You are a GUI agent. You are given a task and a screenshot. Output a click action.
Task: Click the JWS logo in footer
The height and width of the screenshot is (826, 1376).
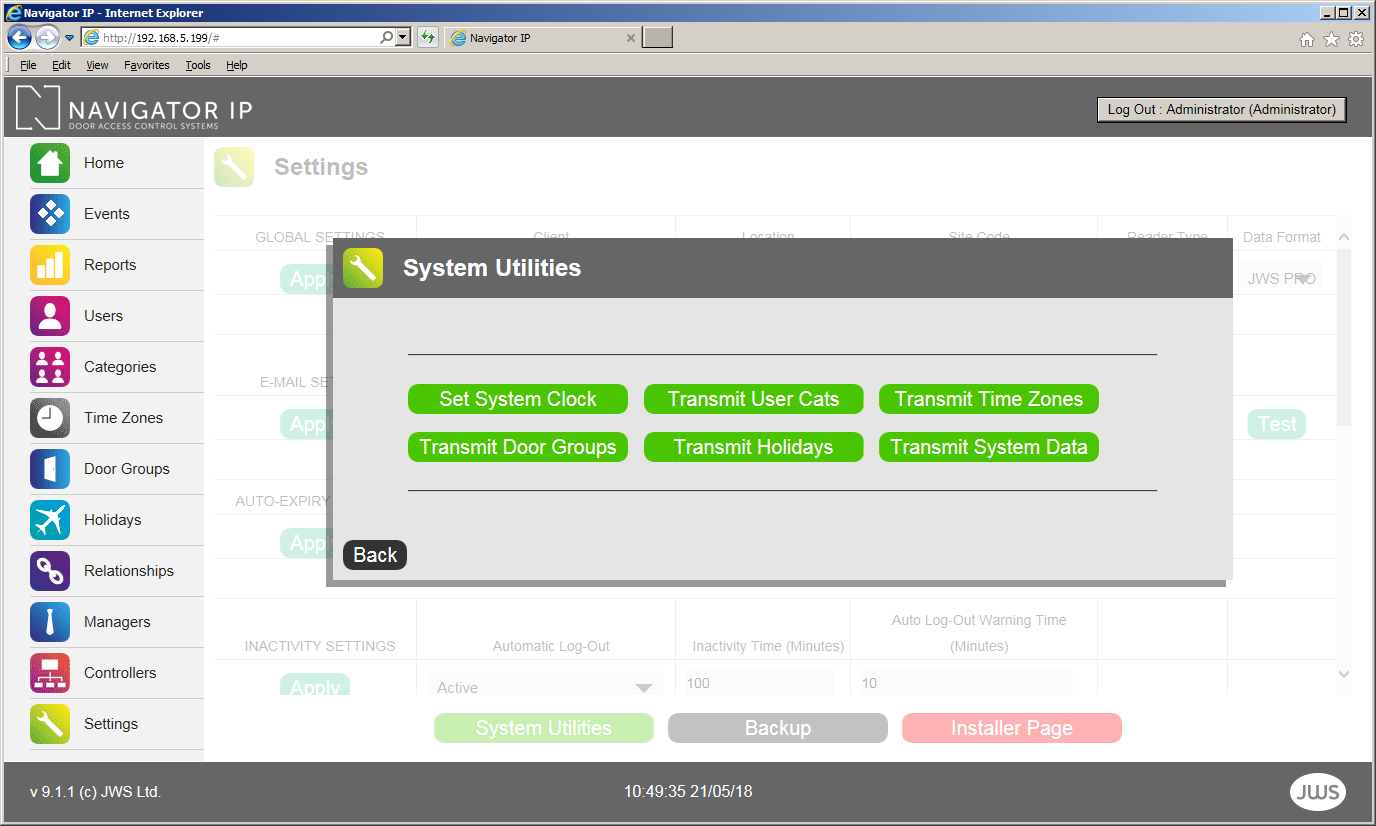point(1318,792)
